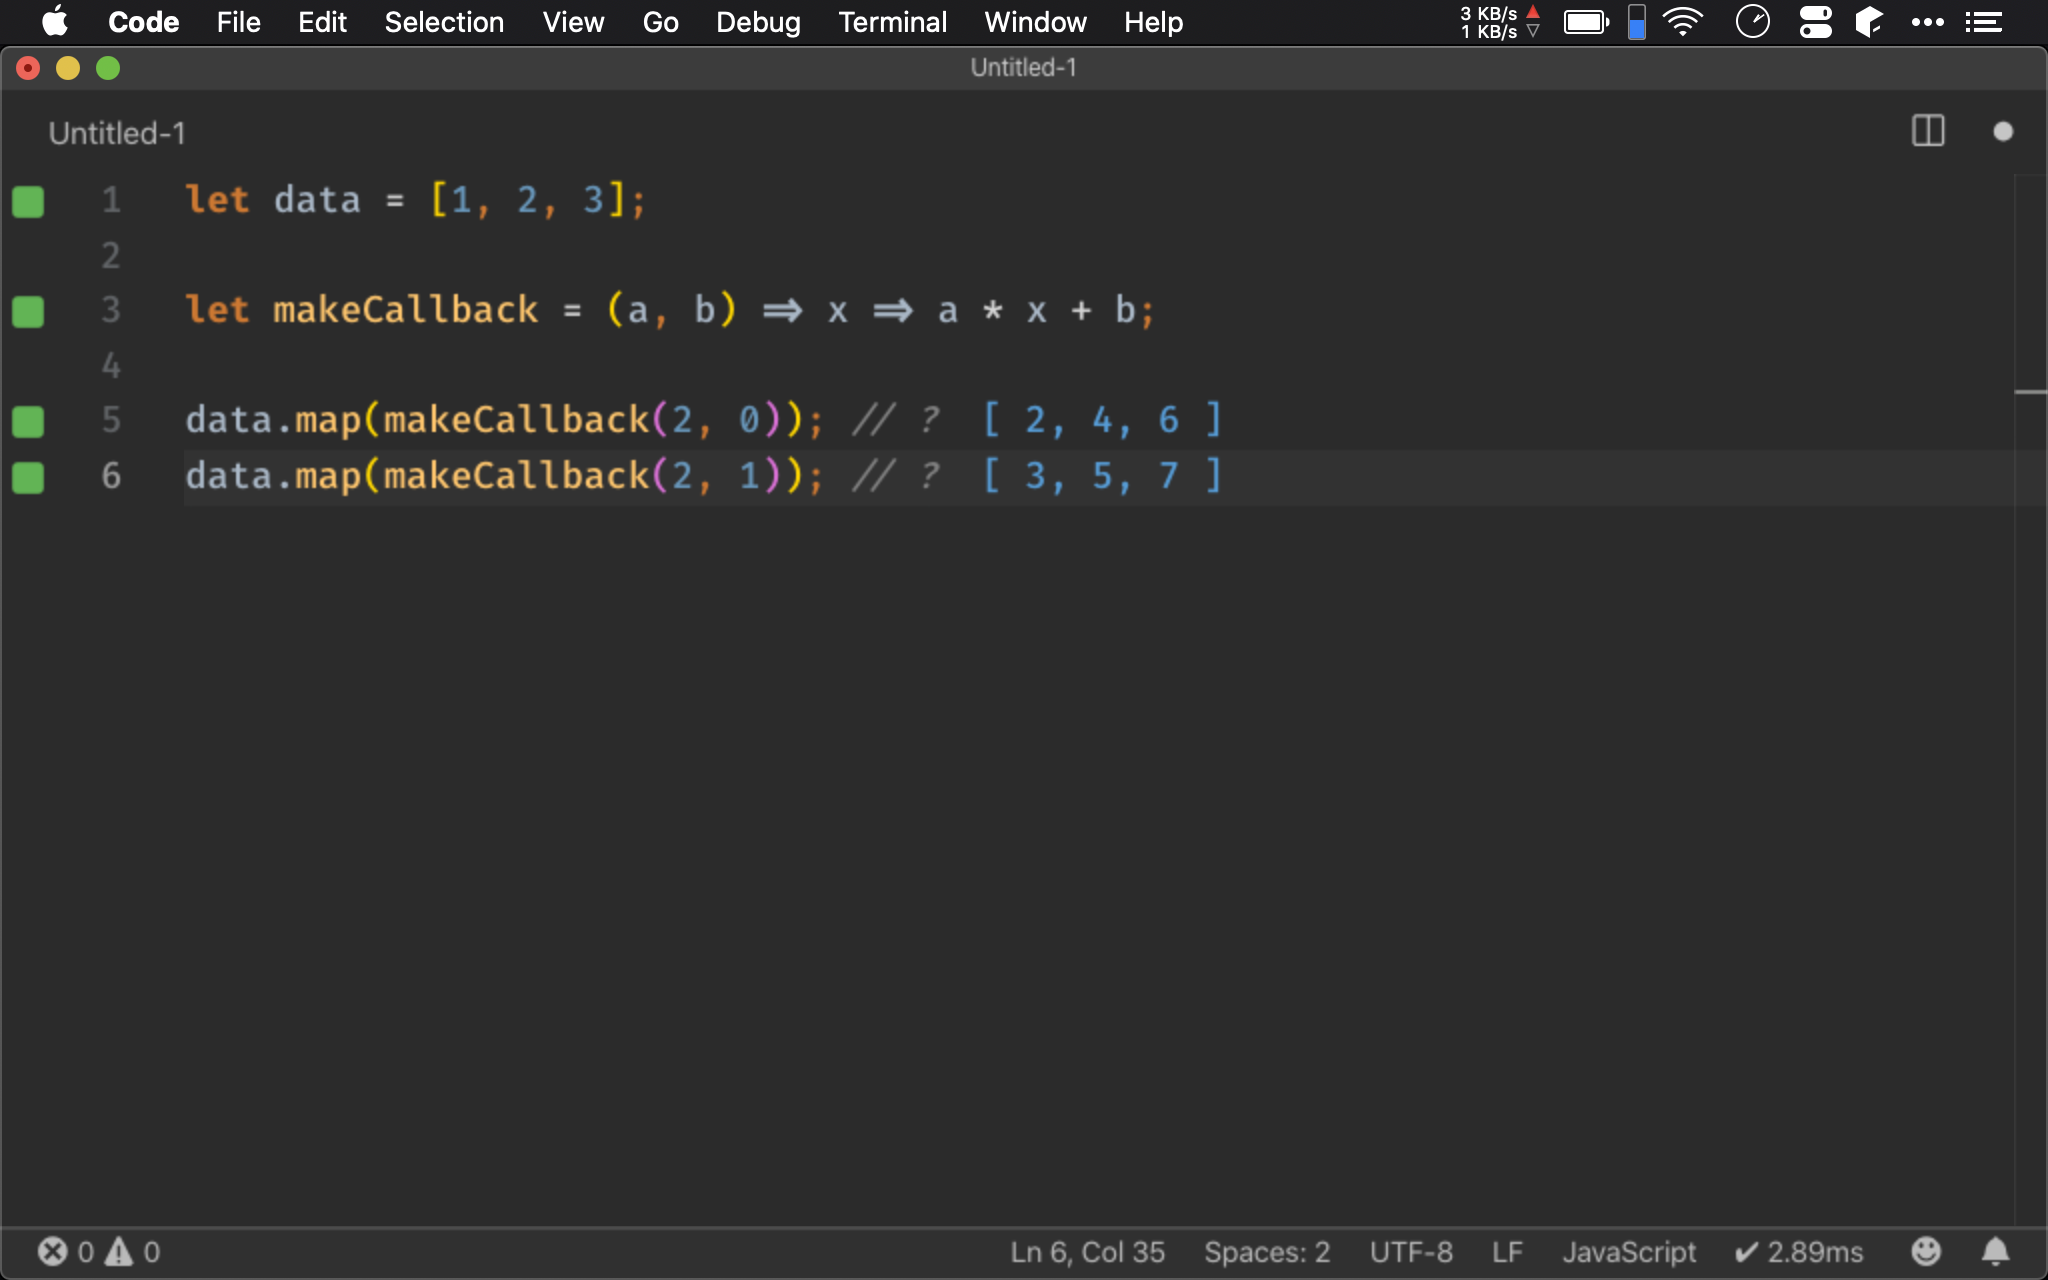This screenshot has width=2048, height=1280.
Task: Open the Selection menu
Action: point(444,22)
